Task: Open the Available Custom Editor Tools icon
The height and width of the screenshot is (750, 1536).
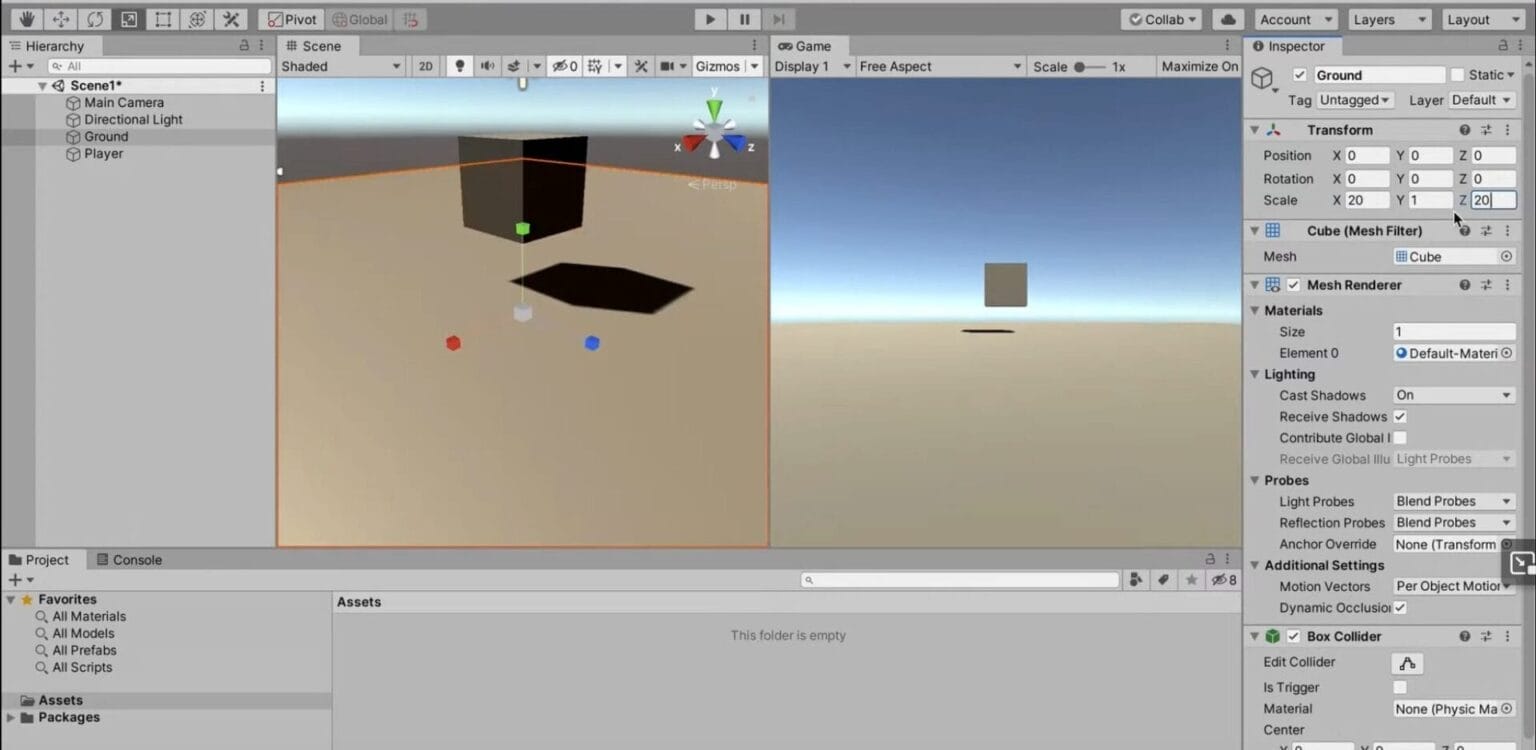Action: 232,19
